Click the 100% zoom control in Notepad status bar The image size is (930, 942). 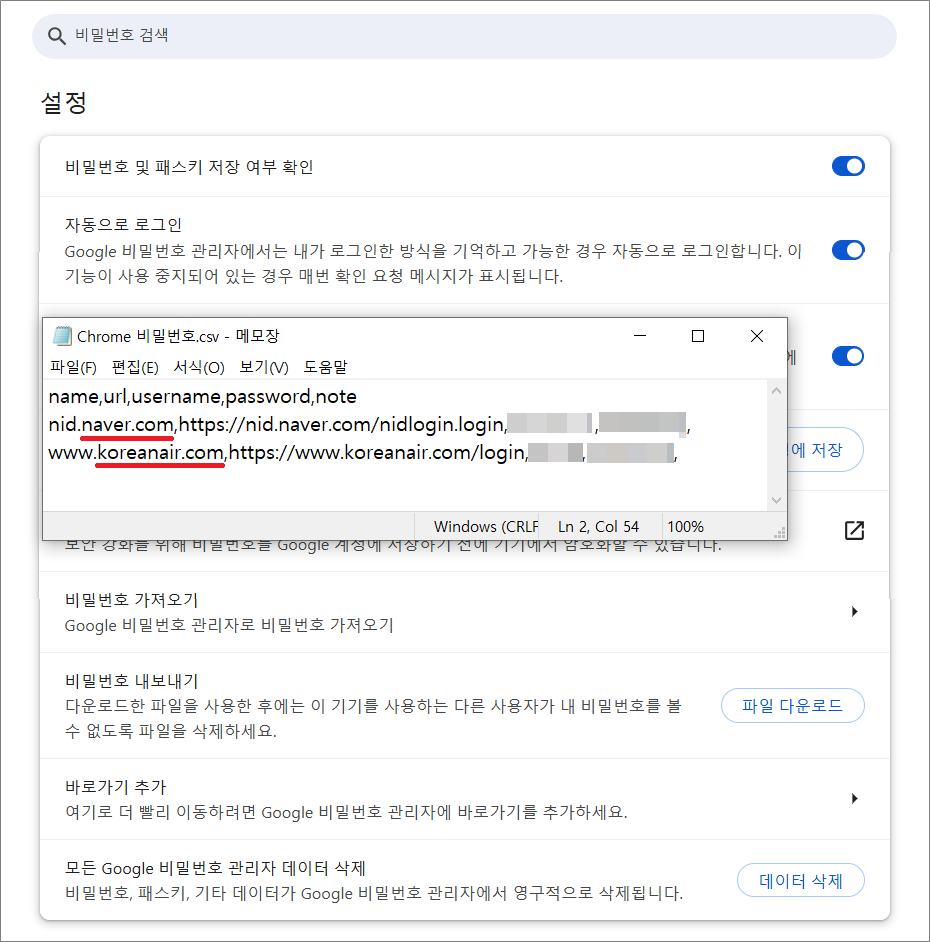click(689, 526)
